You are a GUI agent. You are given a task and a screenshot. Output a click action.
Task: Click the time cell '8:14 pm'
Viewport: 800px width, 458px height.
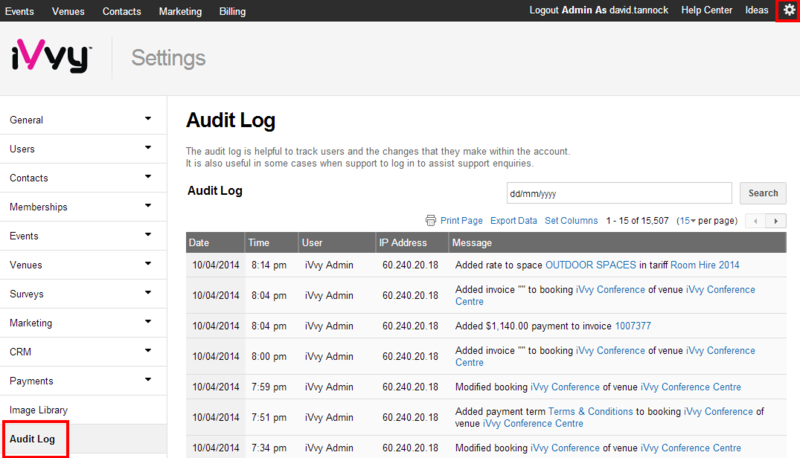tap(269, 265)
